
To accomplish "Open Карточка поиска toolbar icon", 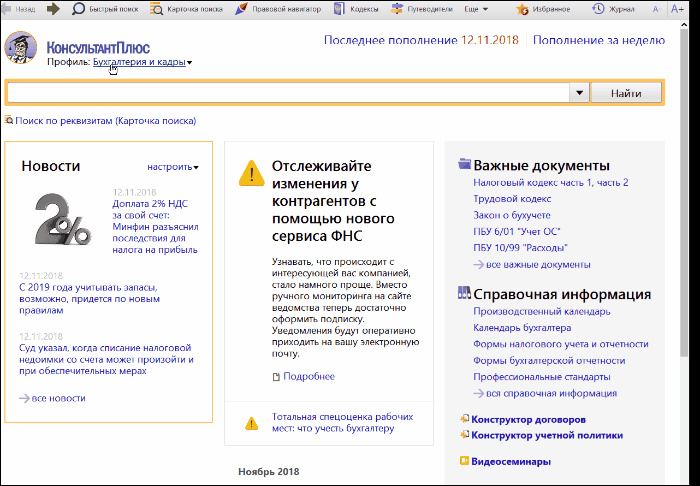I will 156,8.
